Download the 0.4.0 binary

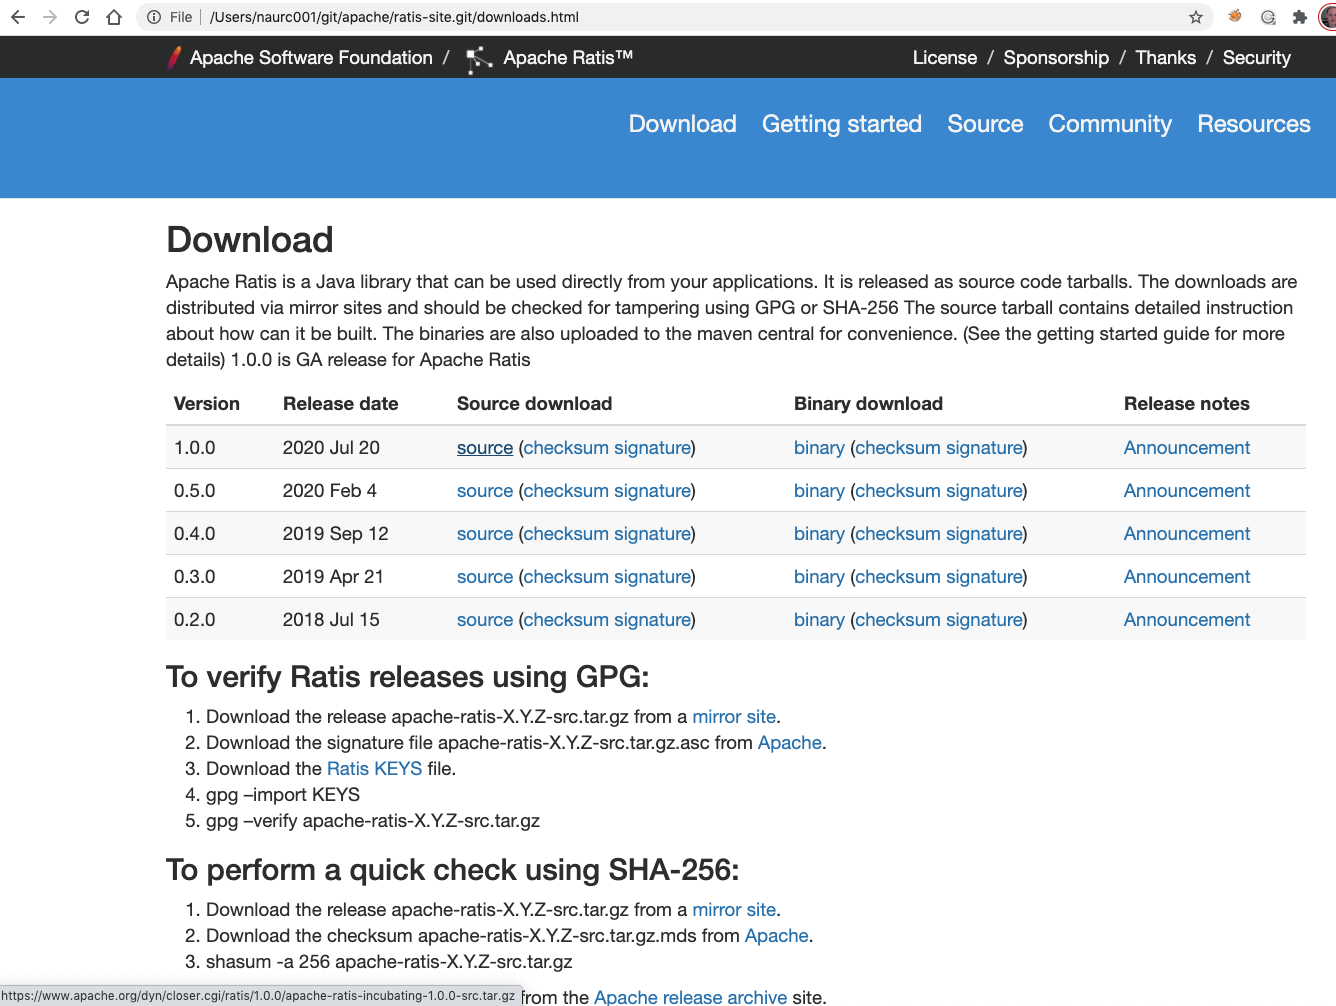click(819, 534)
